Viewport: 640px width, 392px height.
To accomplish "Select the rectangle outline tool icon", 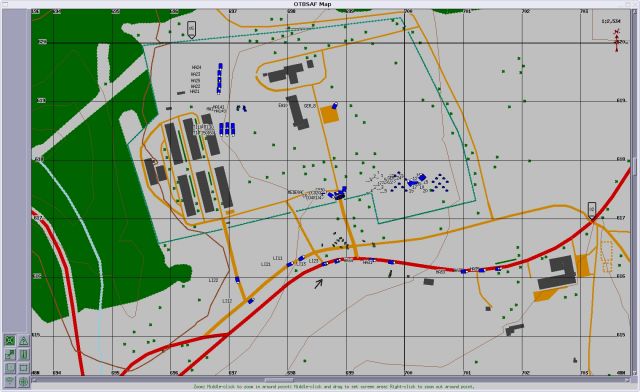I will coord(24,368).
